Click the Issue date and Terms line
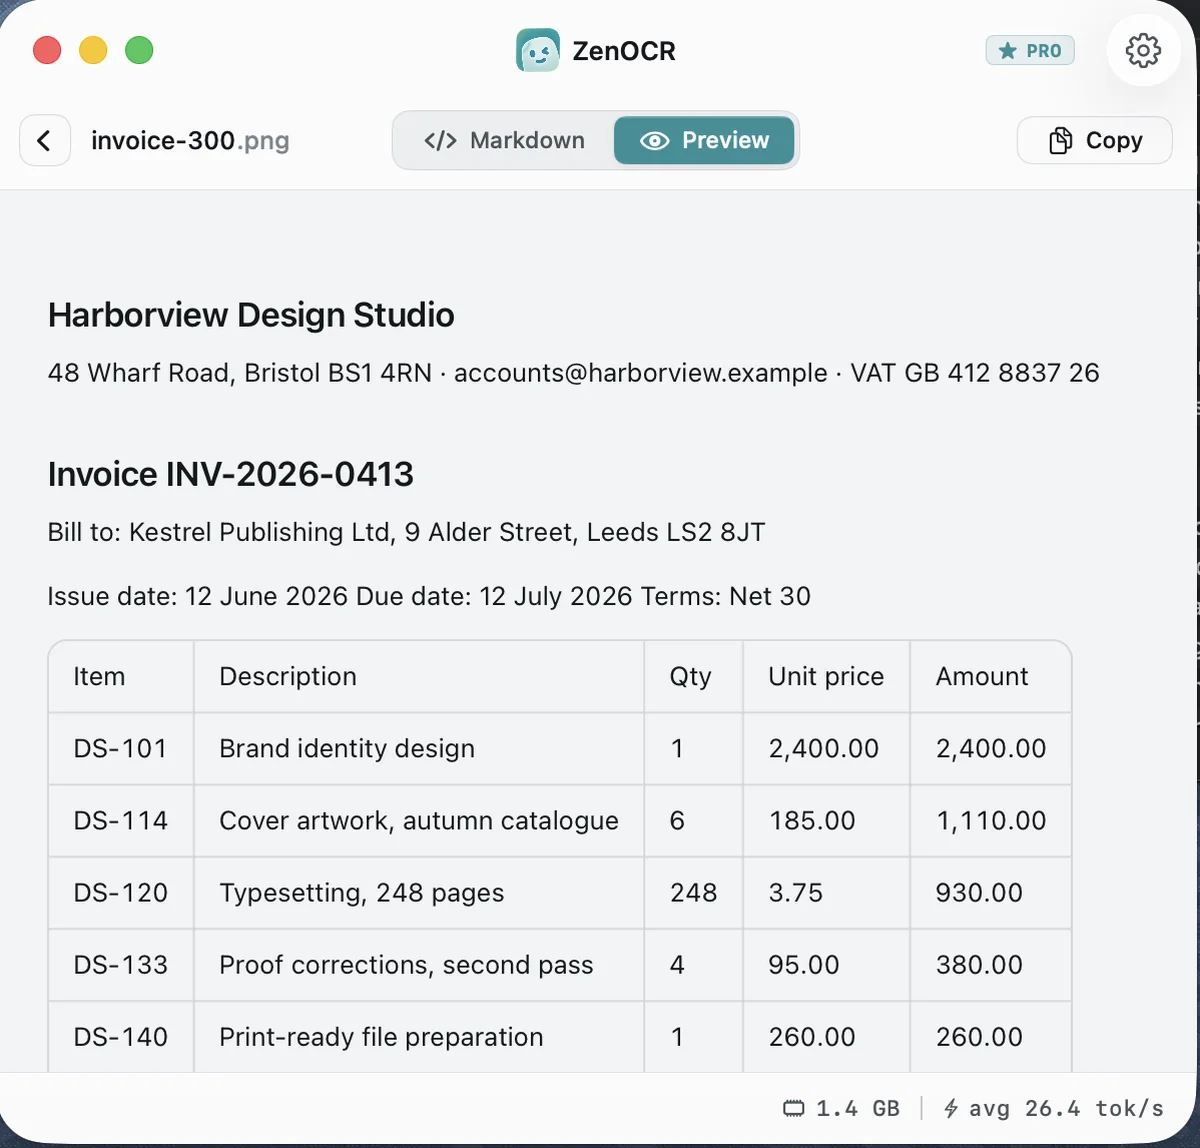1200x1148 pixels. tap(429, 596)
